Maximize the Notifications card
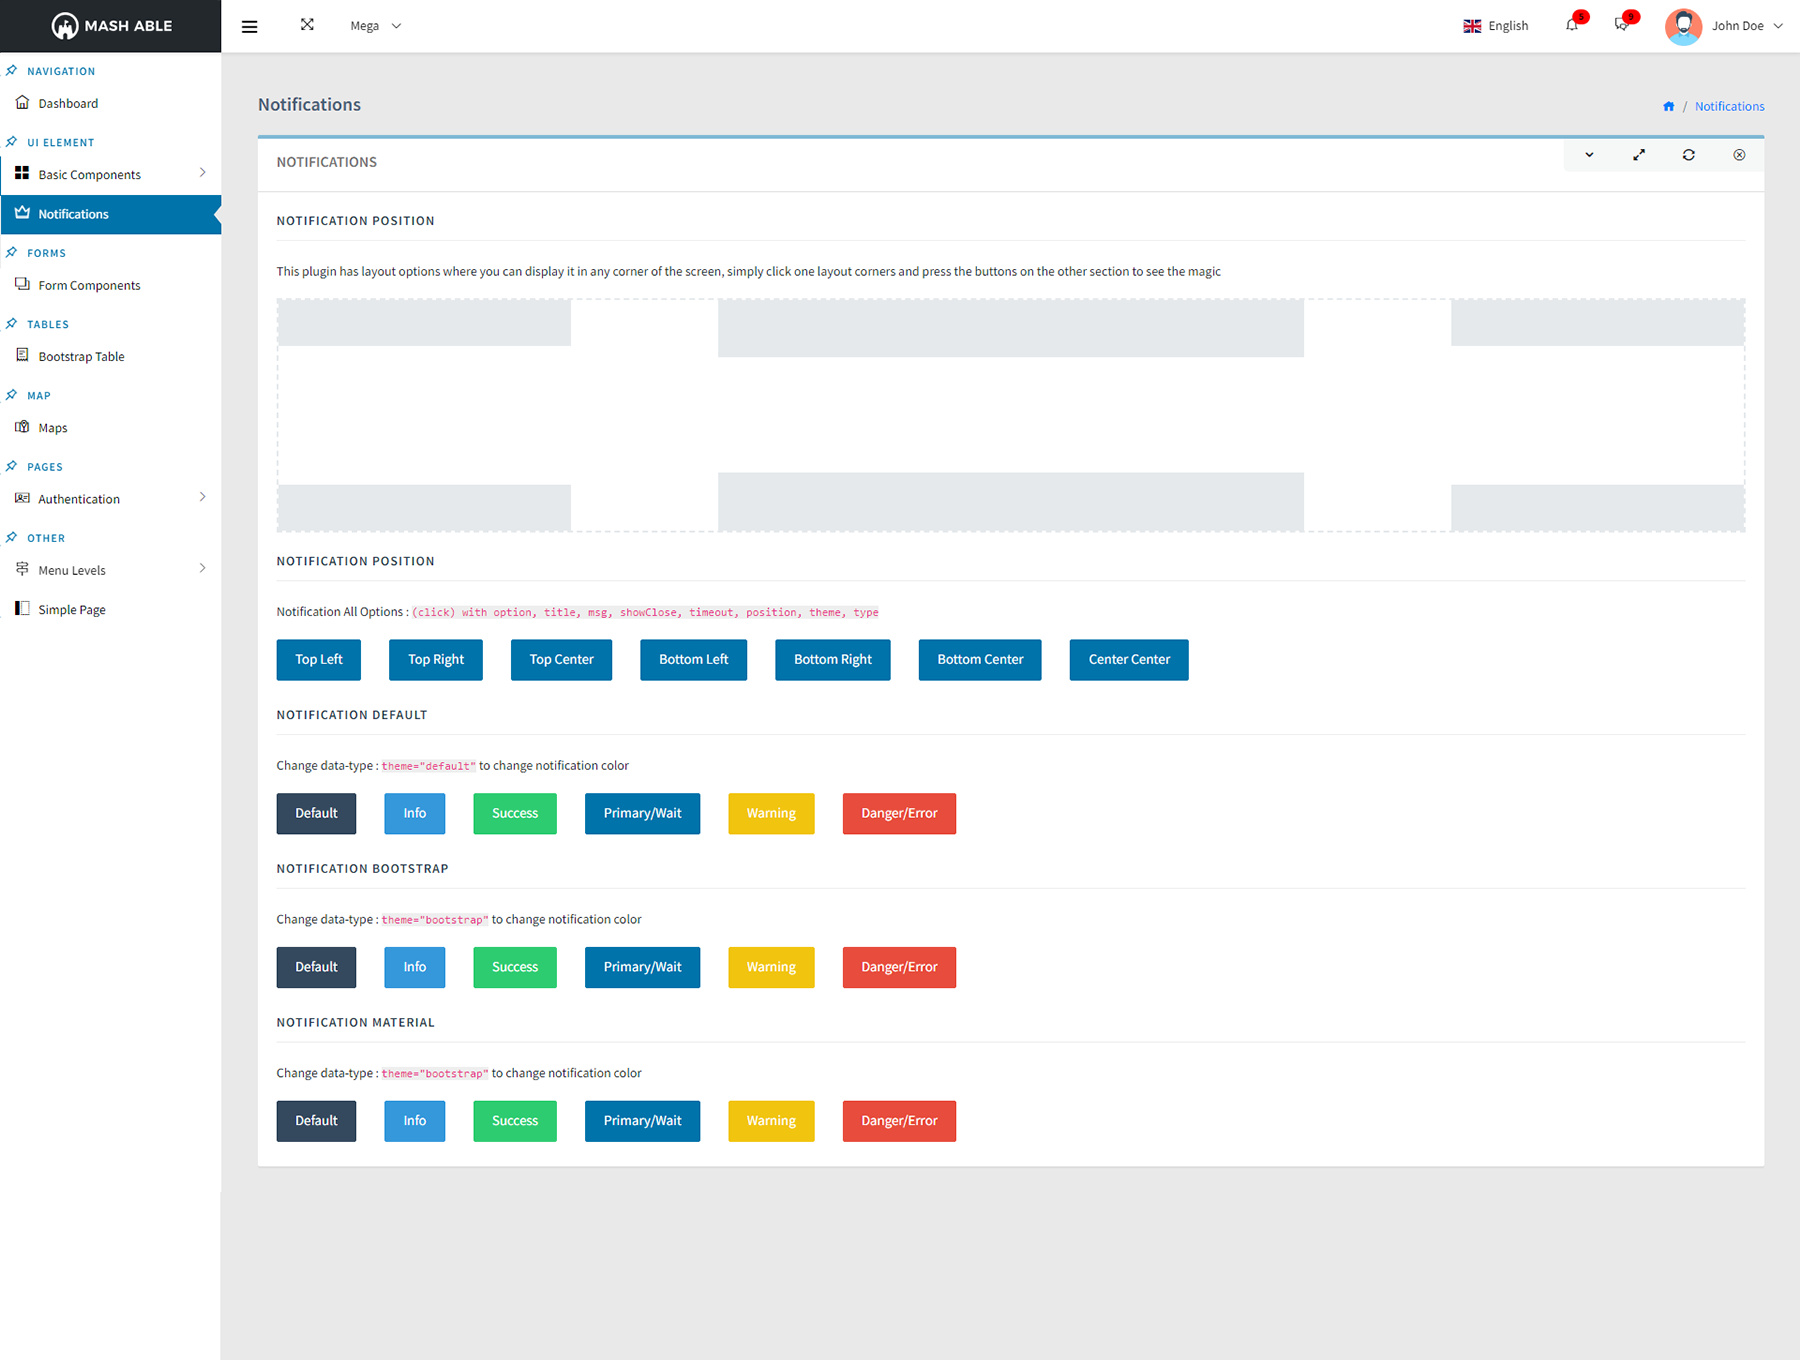Viewport: 1800px width, 1360px height. pyautogui.click(x=1639, y=155)
